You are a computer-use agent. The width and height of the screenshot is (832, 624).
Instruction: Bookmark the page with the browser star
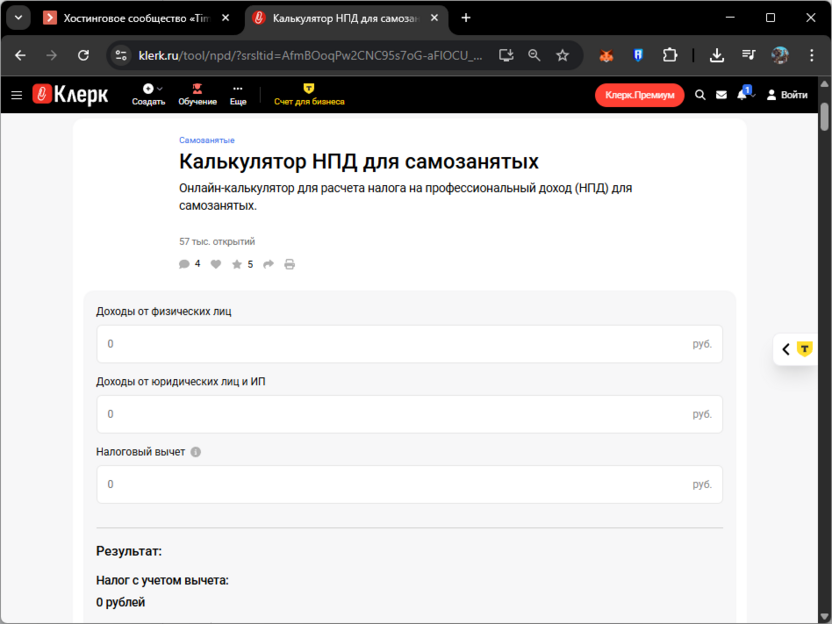point(560,56)
